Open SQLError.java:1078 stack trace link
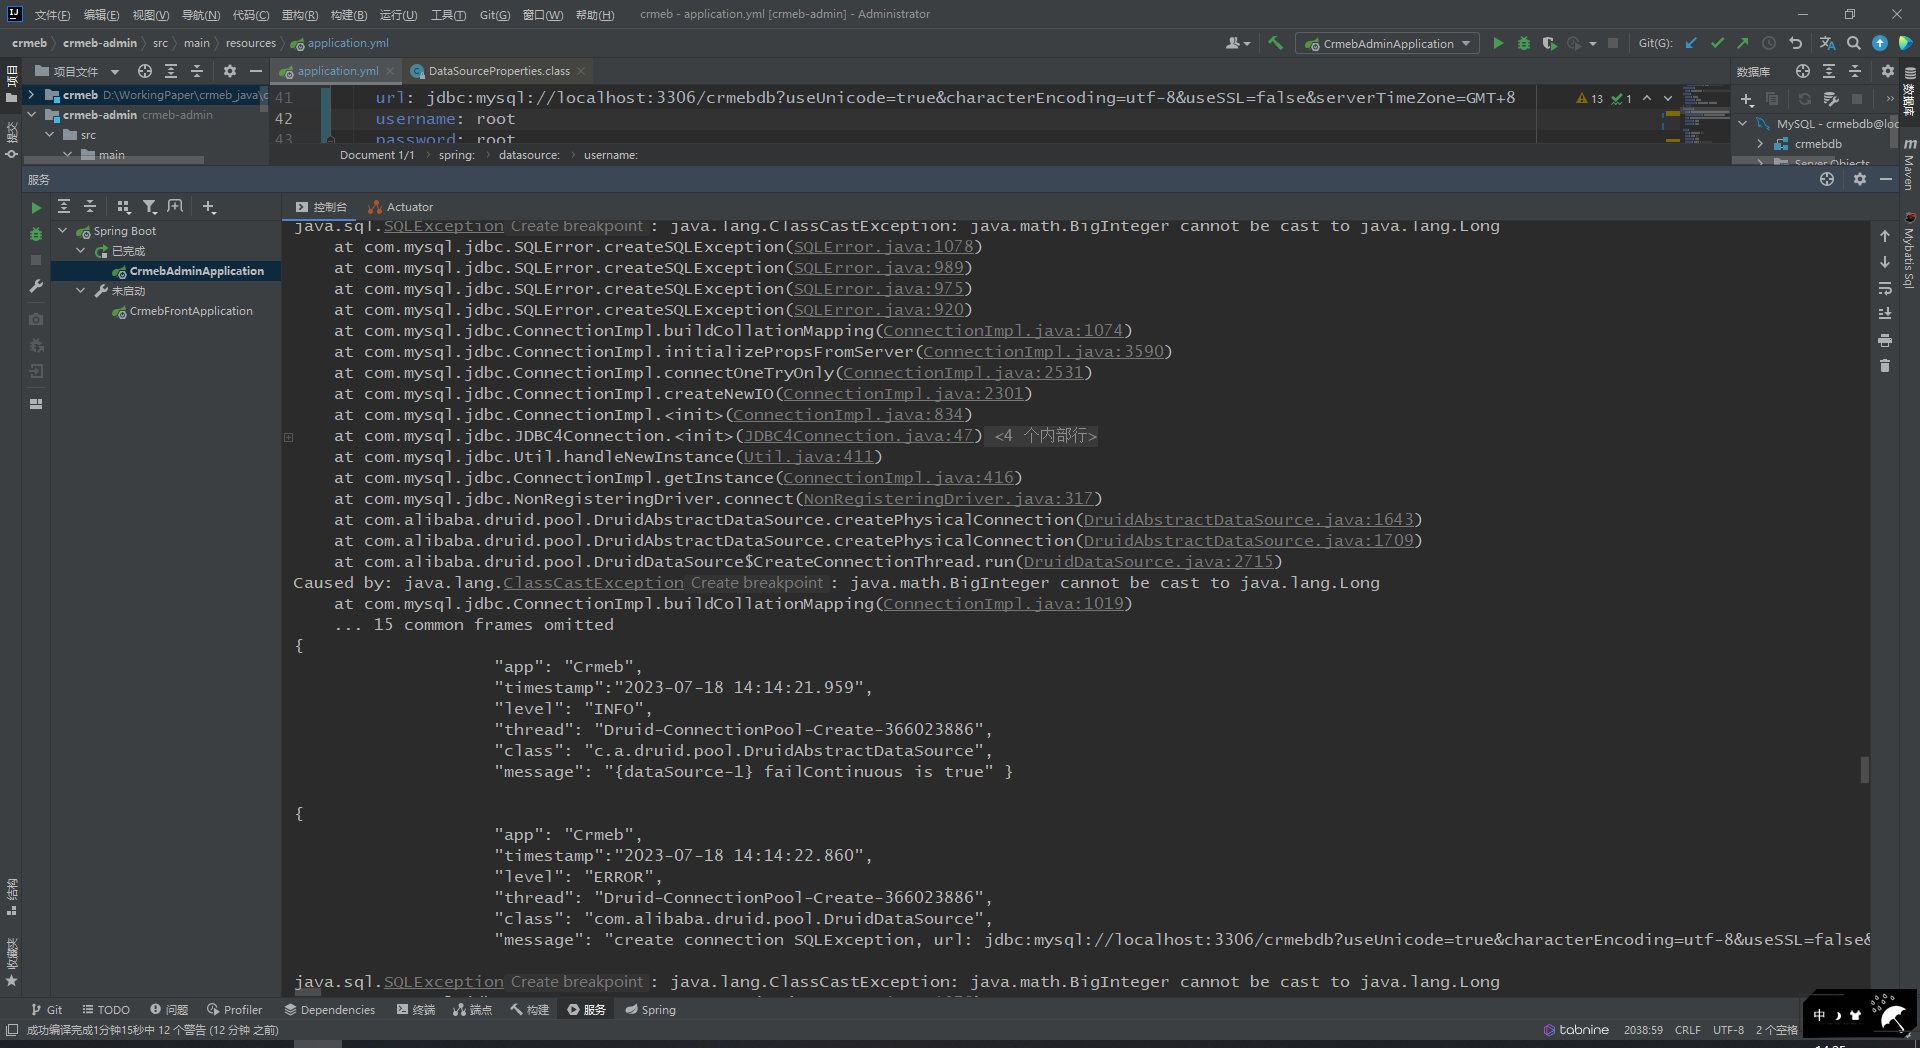The width and height of the screenshot is (1920, 1048). tap(883, 247)
